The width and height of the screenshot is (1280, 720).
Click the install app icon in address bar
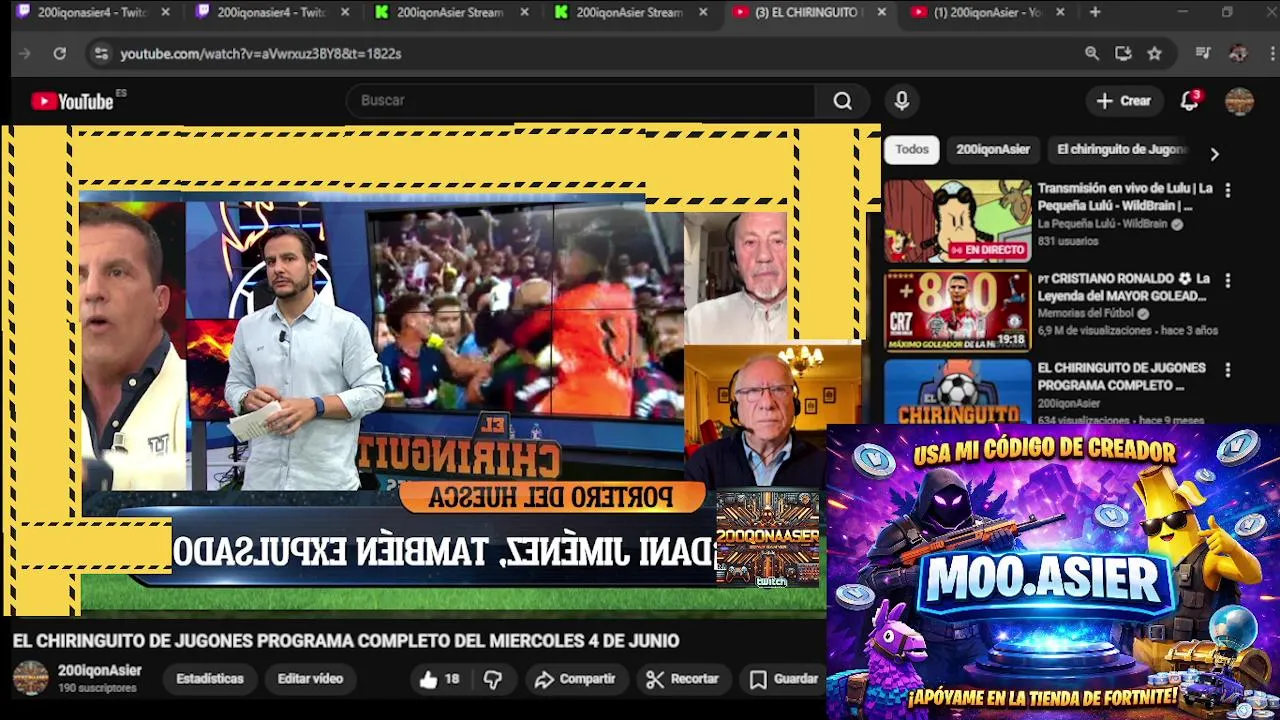[x=1123, y=54]
